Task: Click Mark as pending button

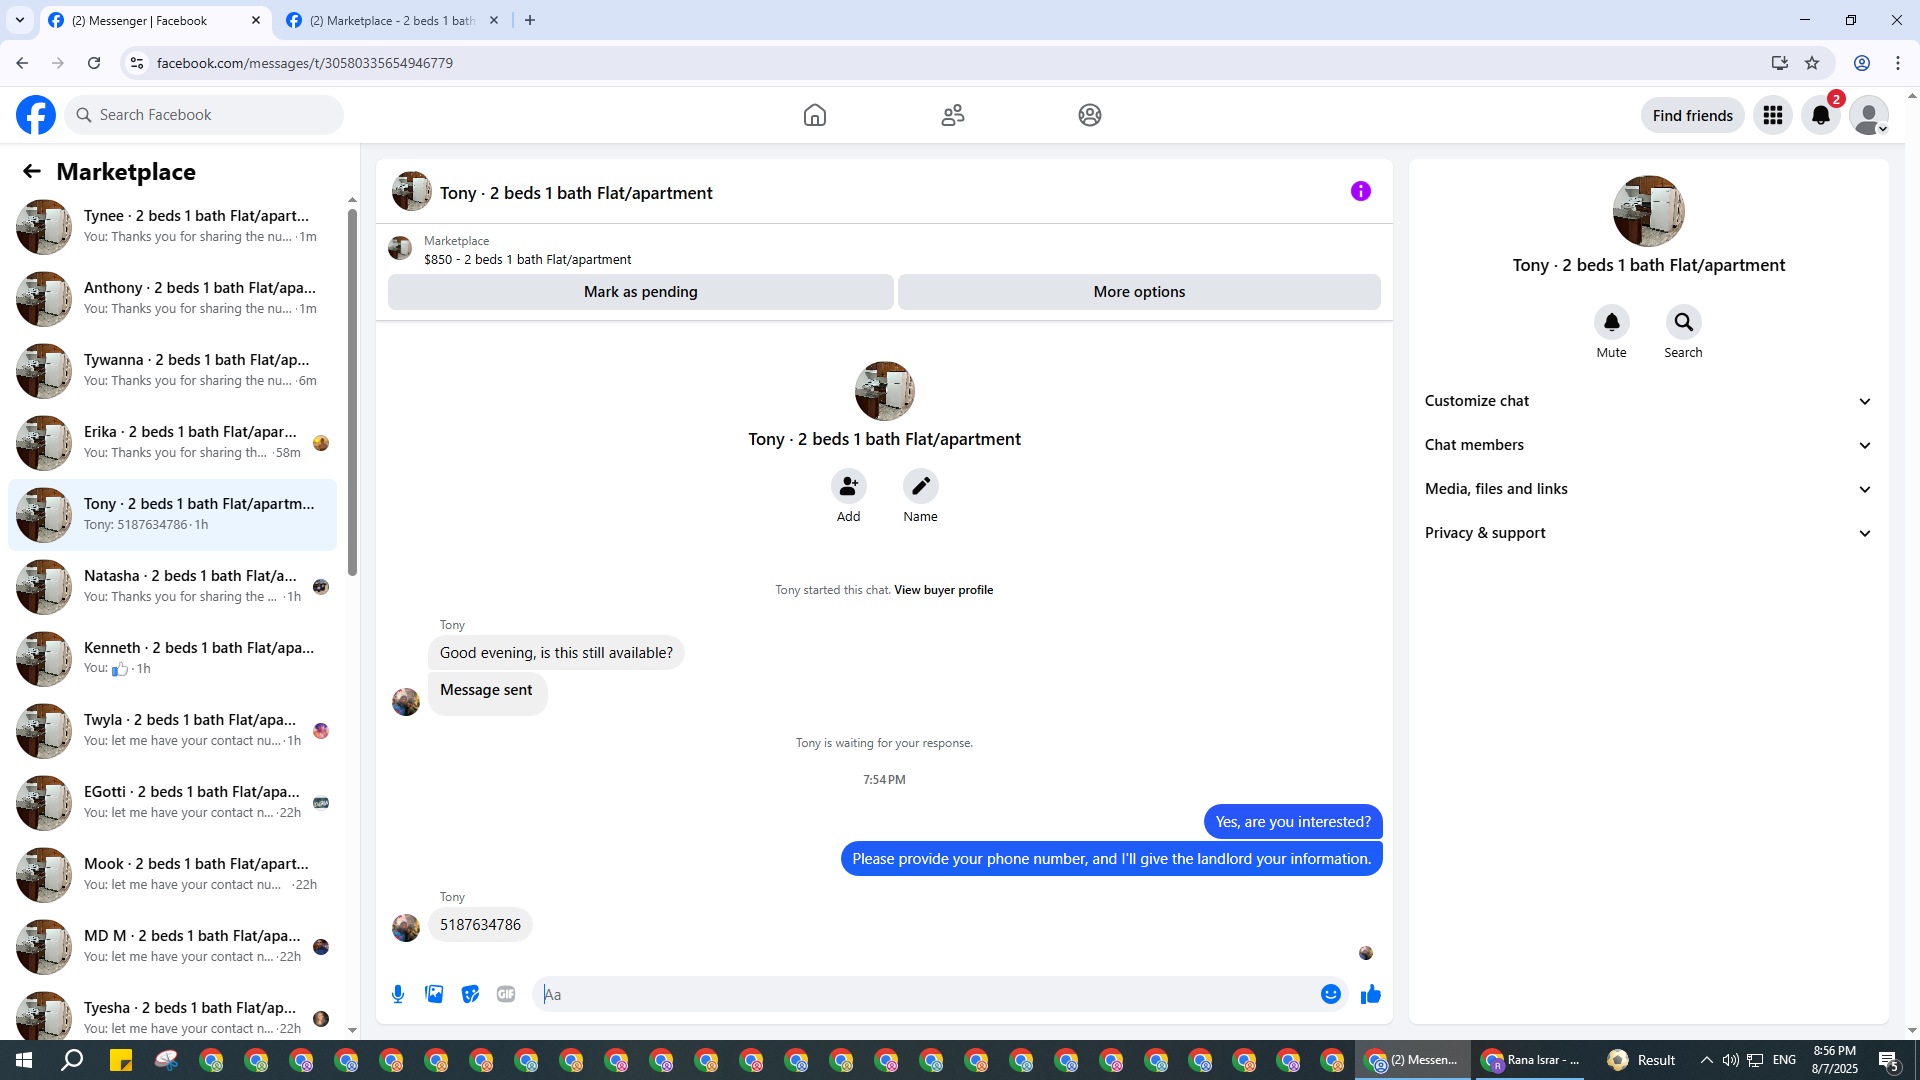Action: pos(641,292)
